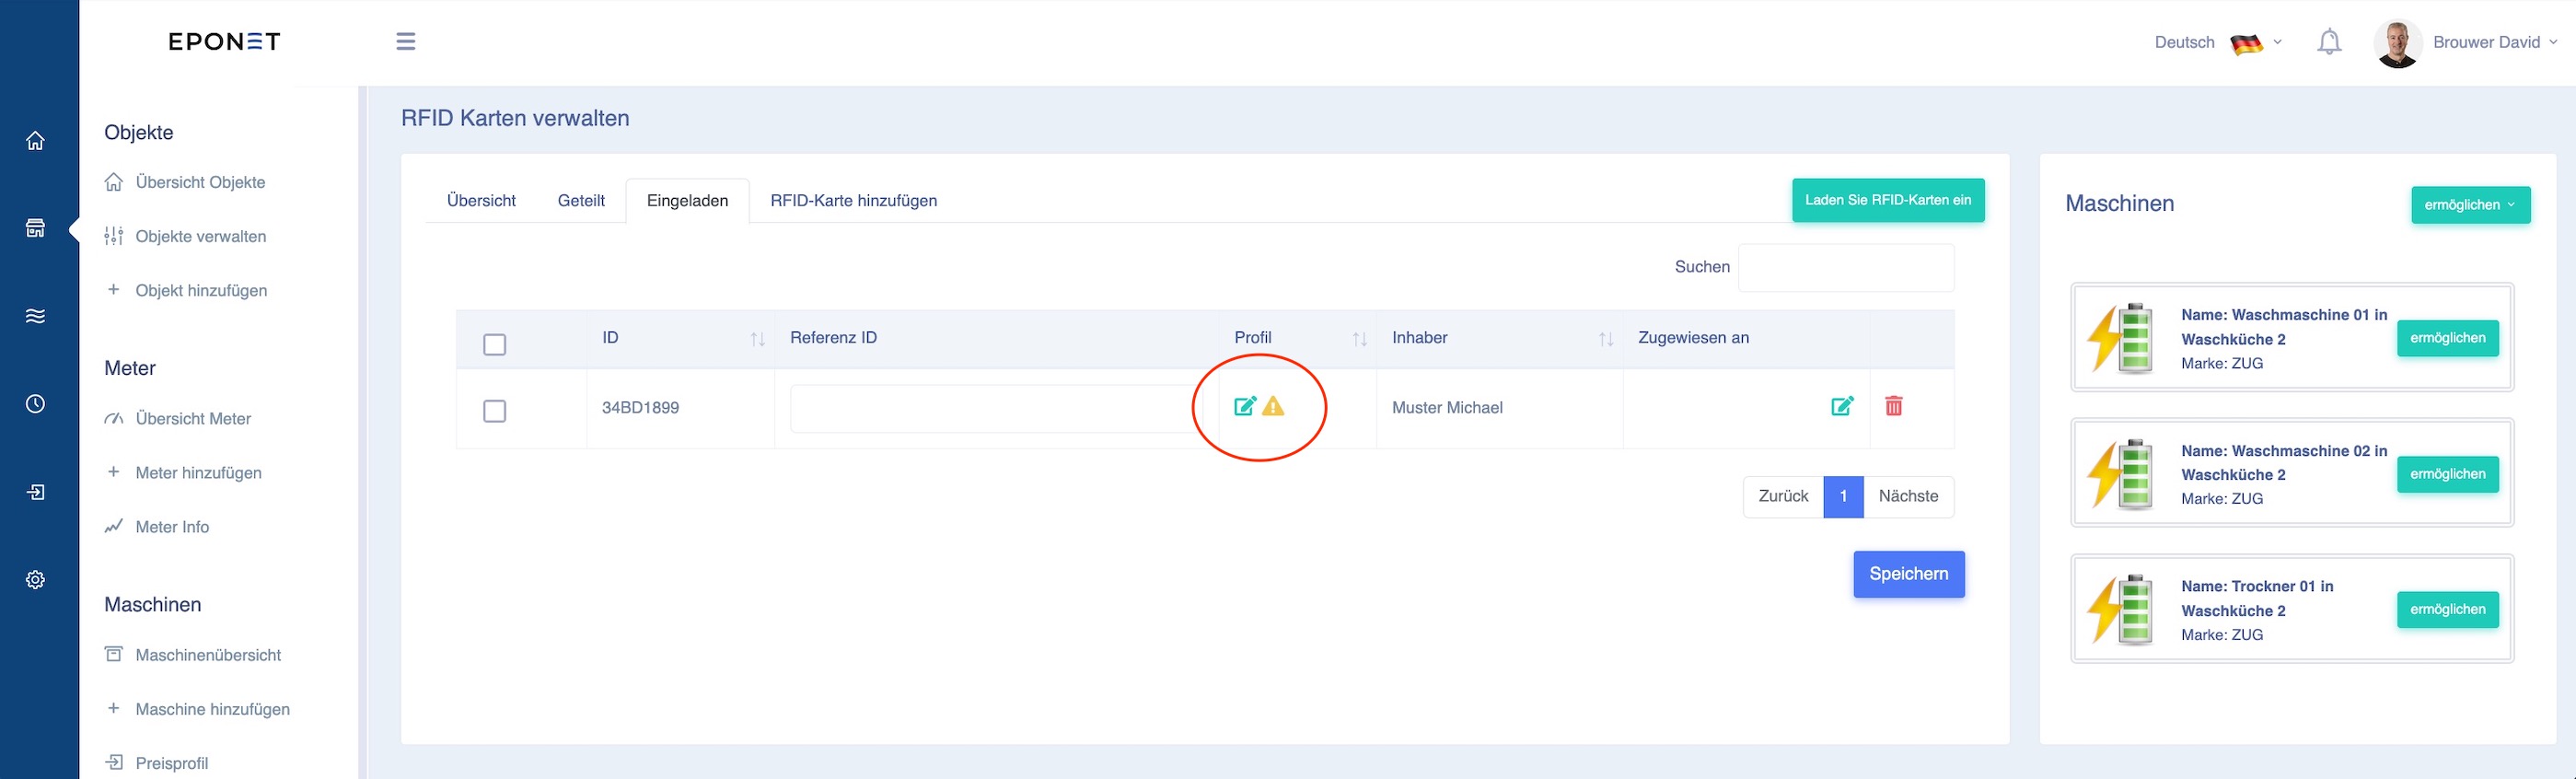The width and height of the screenshot is (2576, 779).
Task: Click the battery icon of Waschmaschine 01
Action: tap(2120, 338)
